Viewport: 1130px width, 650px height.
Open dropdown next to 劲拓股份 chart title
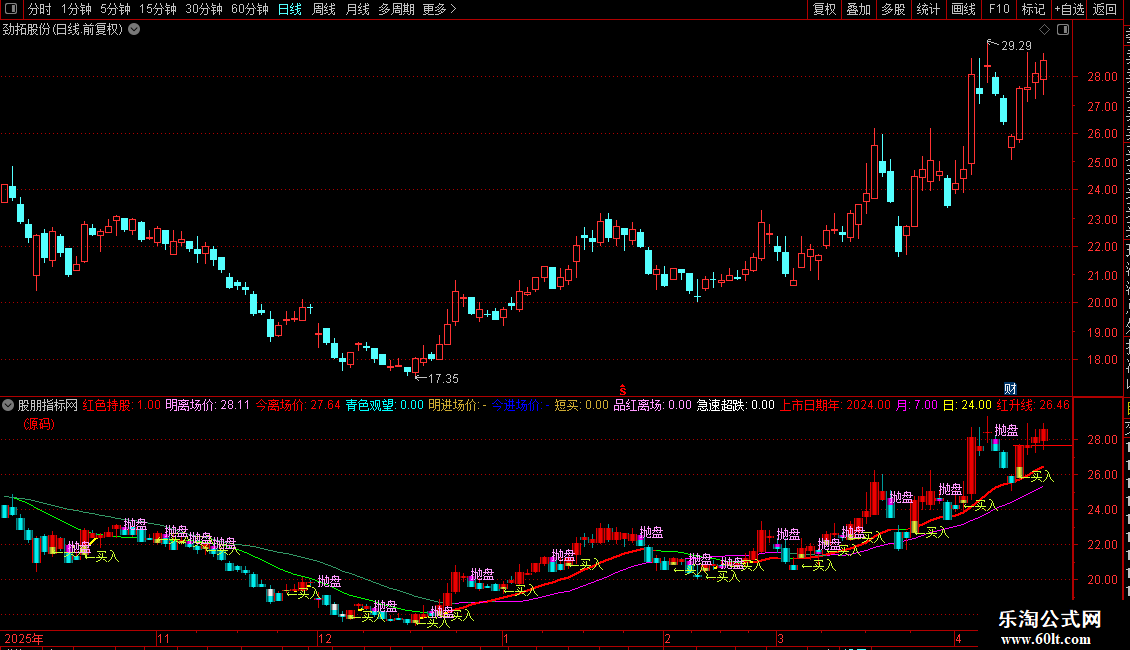[134, 30]
